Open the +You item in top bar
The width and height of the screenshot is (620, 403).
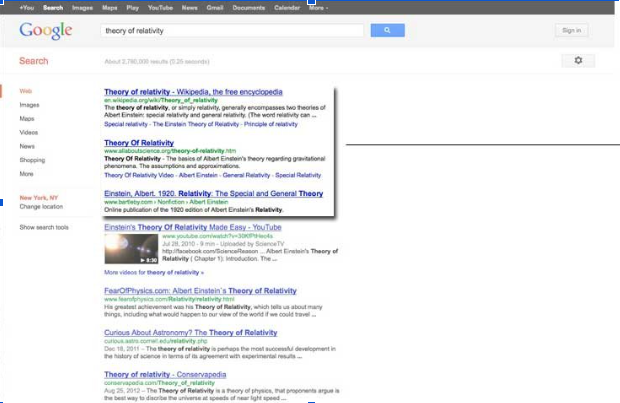pyautogui.click(x=26, y=8)
